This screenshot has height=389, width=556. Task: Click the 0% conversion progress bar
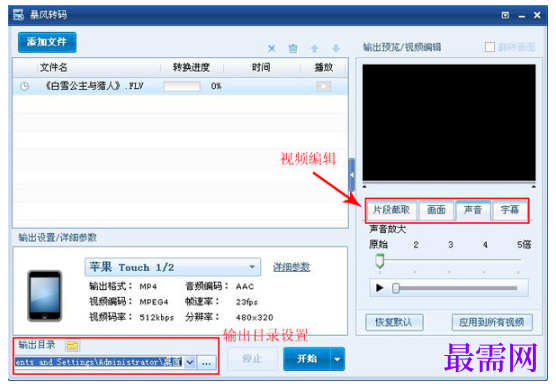click(x=182, y=86)
